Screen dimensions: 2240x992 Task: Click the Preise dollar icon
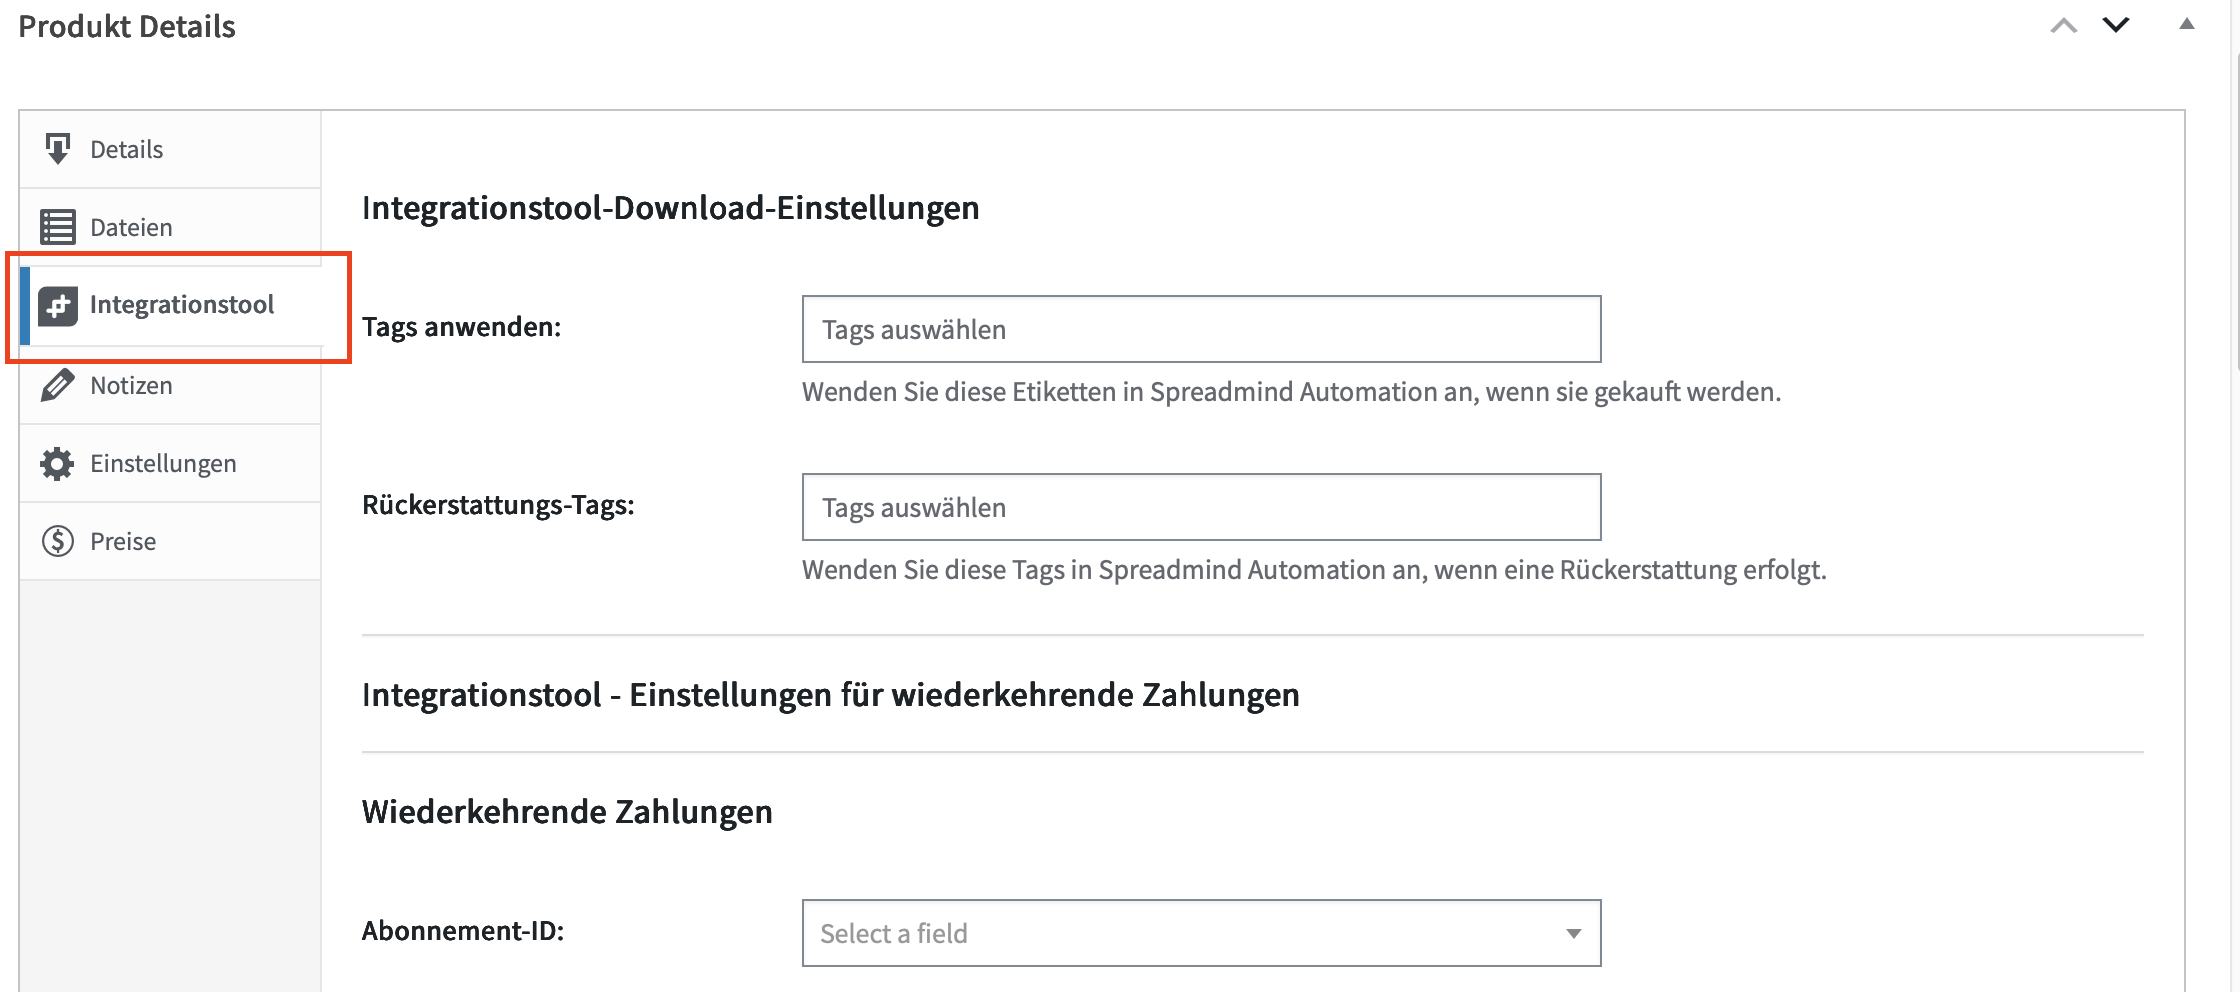[x=58, y=541]
